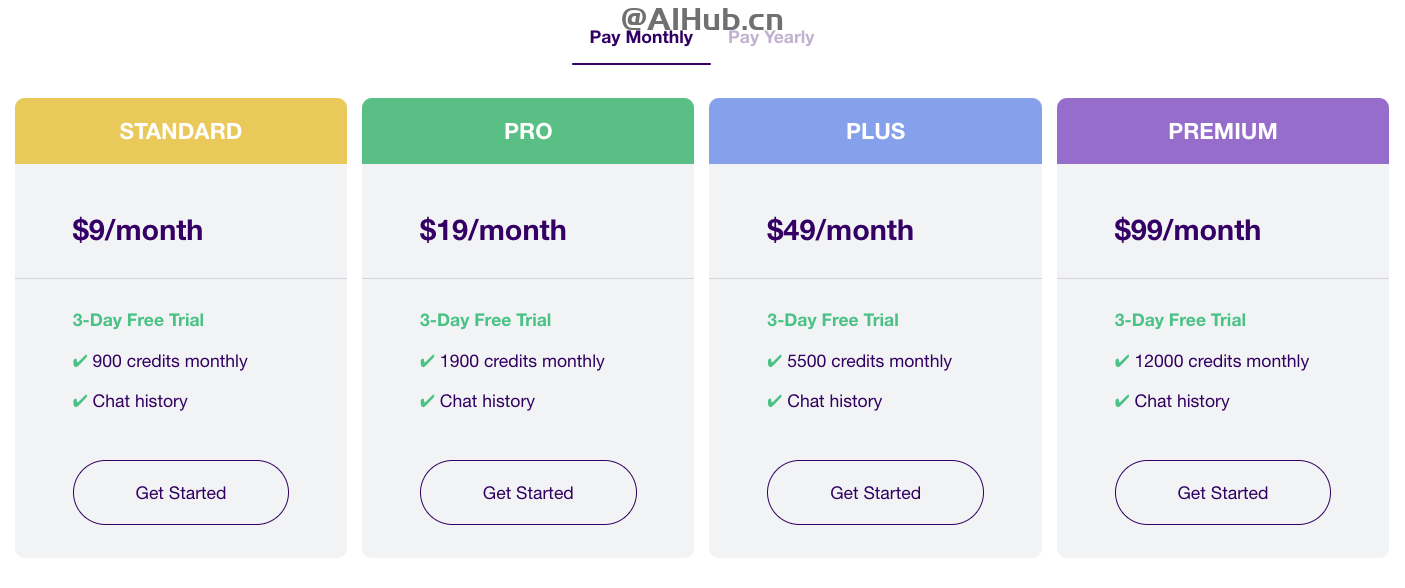
Task: Click the Chat history checkmark in Plus
Action: click(775, 402)
